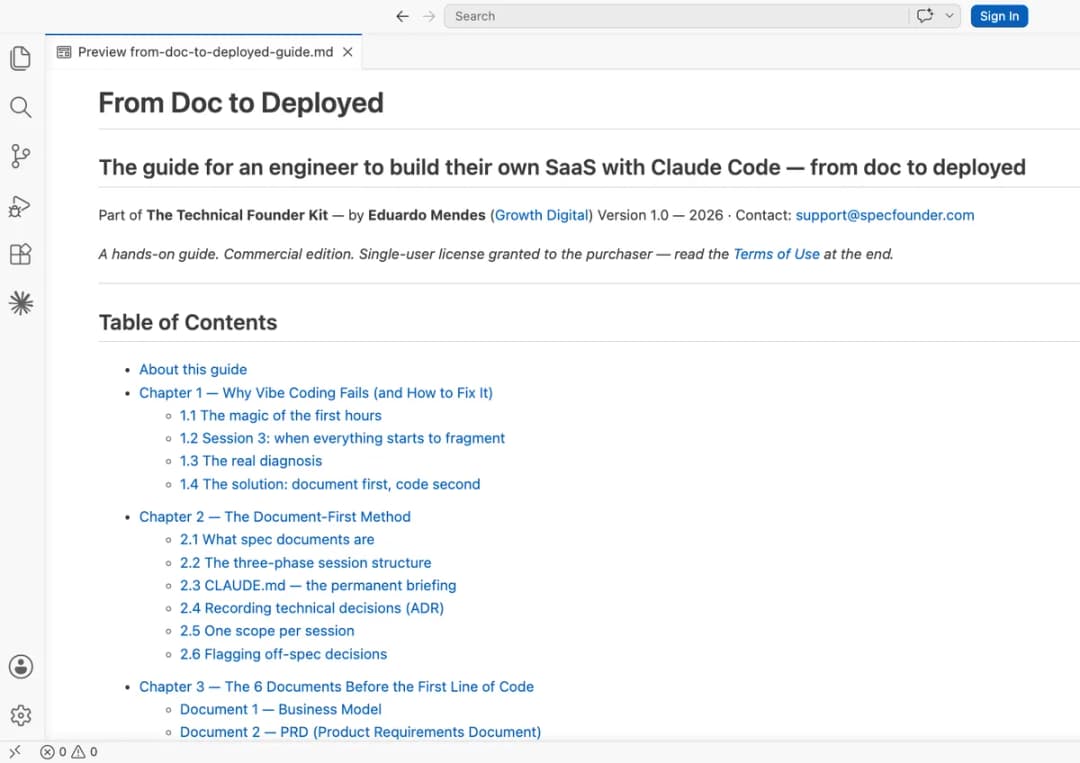Click the Eduardo Mendes author name
Image resolution: width=1080 pixels, height=763 pixels.
pos(426,215)
